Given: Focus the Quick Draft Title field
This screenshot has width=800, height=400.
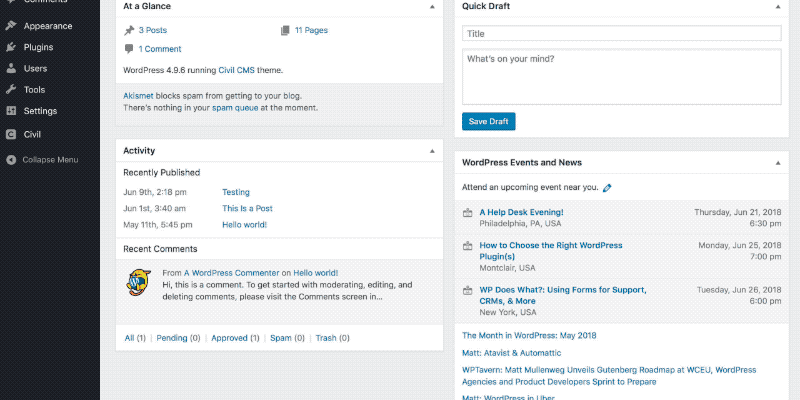Looking at the screenshot, I should 621,34.
